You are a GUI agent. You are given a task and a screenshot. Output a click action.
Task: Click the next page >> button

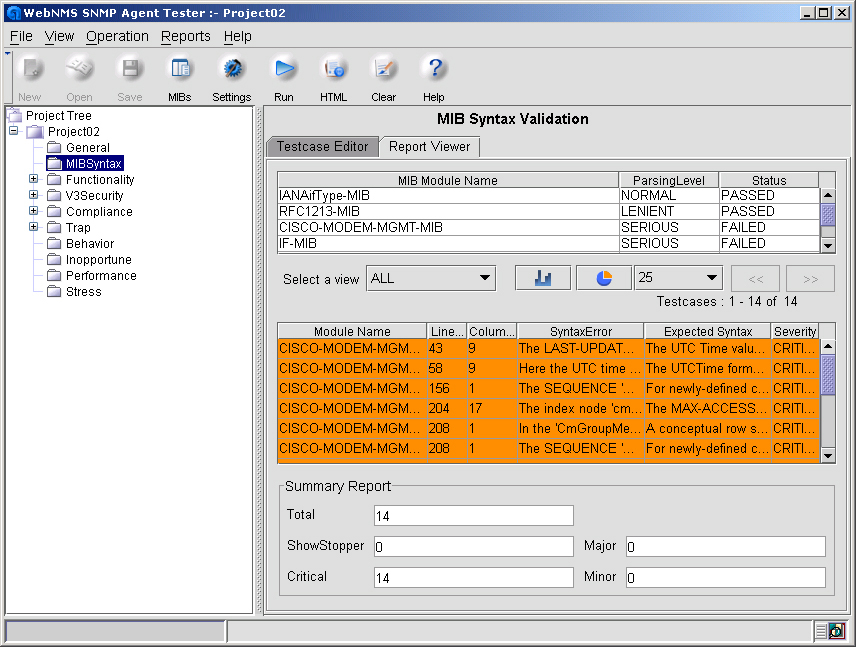point(810,278)
